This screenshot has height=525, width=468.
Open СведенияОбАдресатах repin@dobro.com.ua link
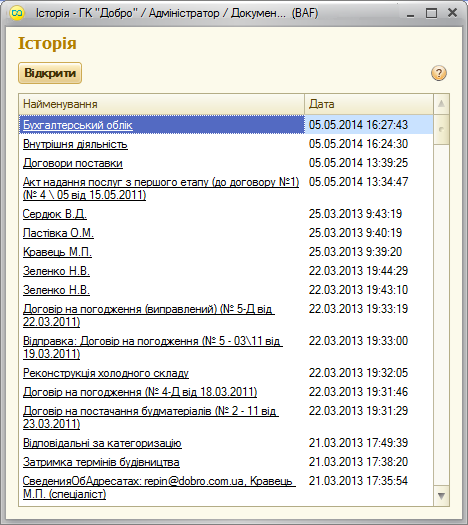coord(159,488)
